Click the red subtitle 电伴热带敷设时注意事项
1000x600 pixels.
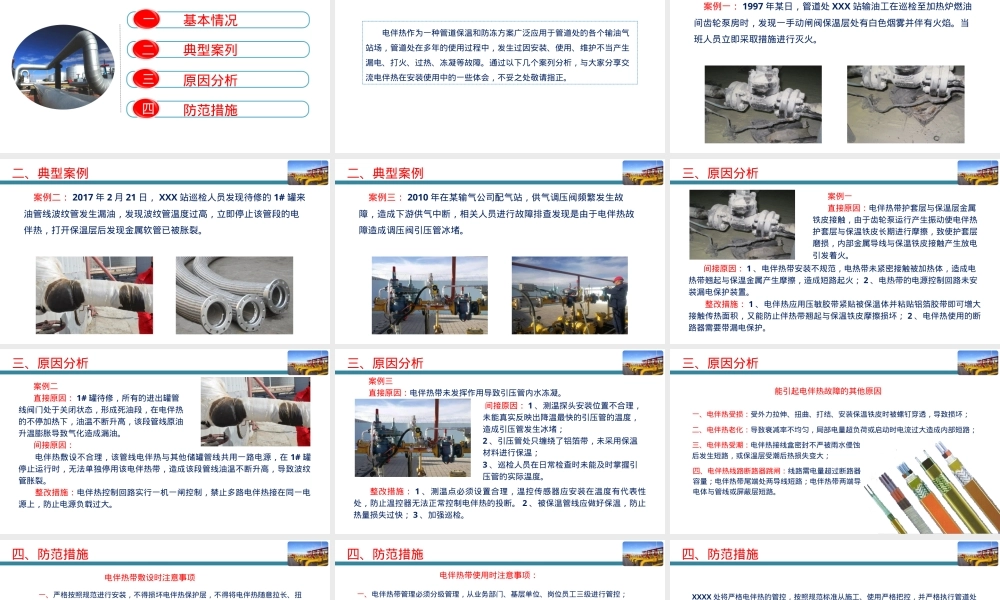click(x=150, y=577)
